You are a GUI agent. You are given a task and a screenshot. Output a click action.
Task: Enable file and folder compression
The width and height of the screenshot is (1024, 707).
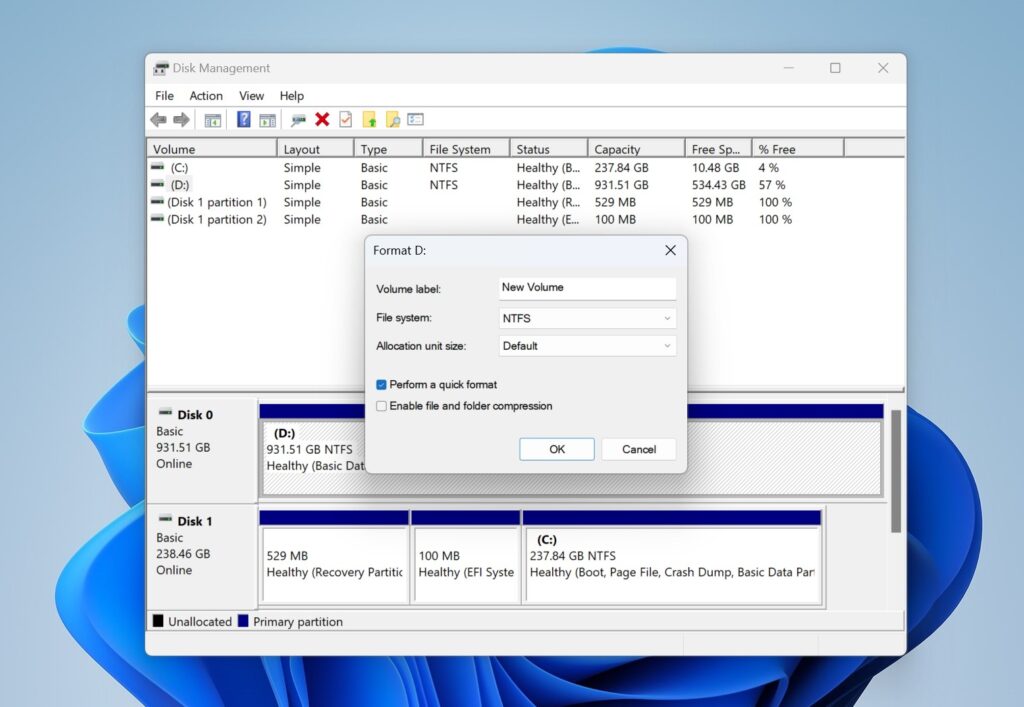coord(381,406)
